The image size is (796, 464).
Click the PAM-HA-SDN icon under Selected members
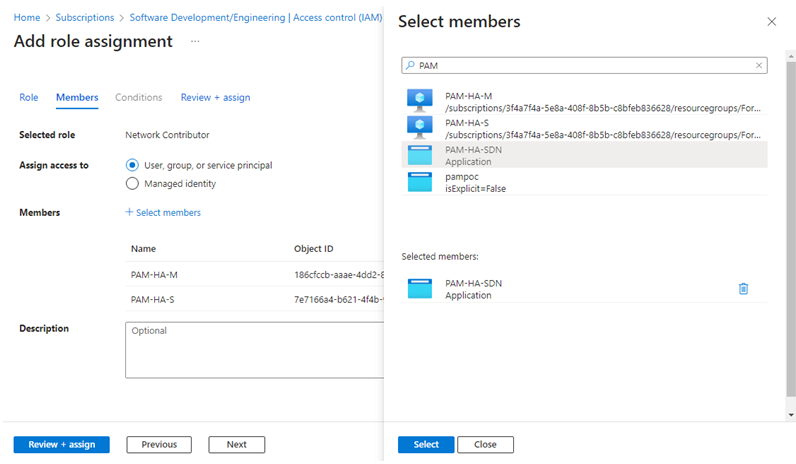click(x=420, y=288)
